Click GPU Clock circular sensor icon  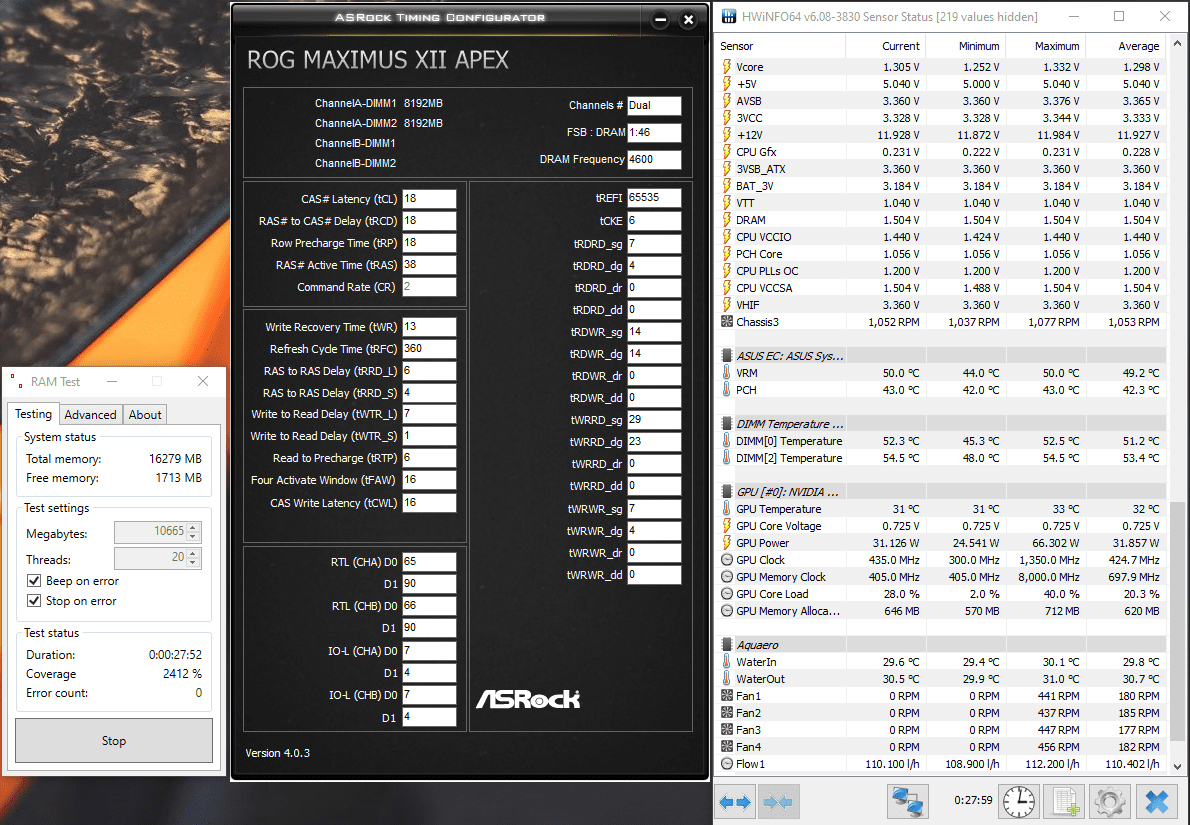coord(726,560)
